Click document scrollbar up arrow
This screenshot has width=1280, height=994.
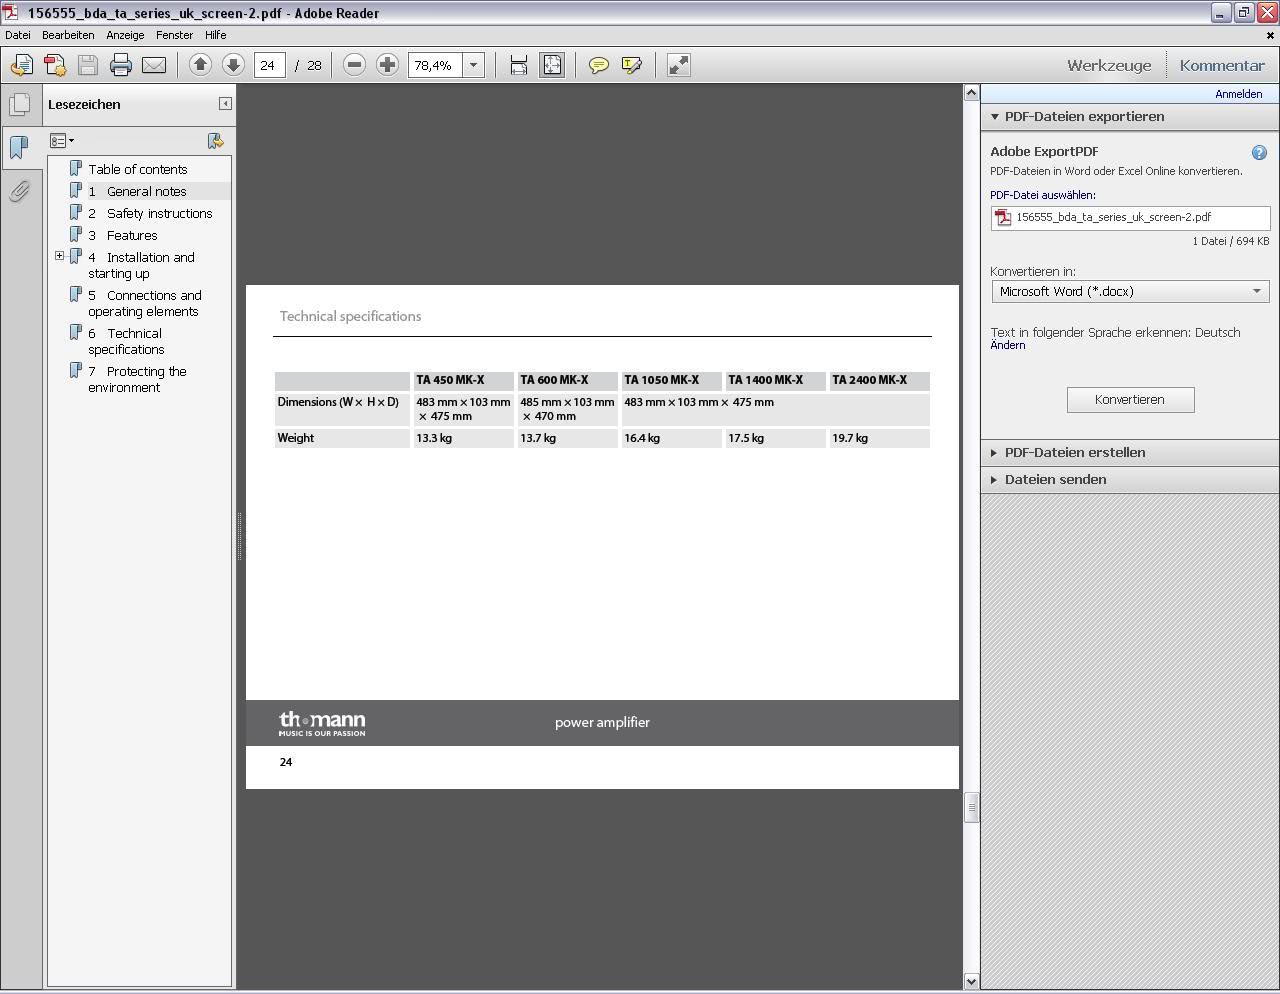[971, 93]
